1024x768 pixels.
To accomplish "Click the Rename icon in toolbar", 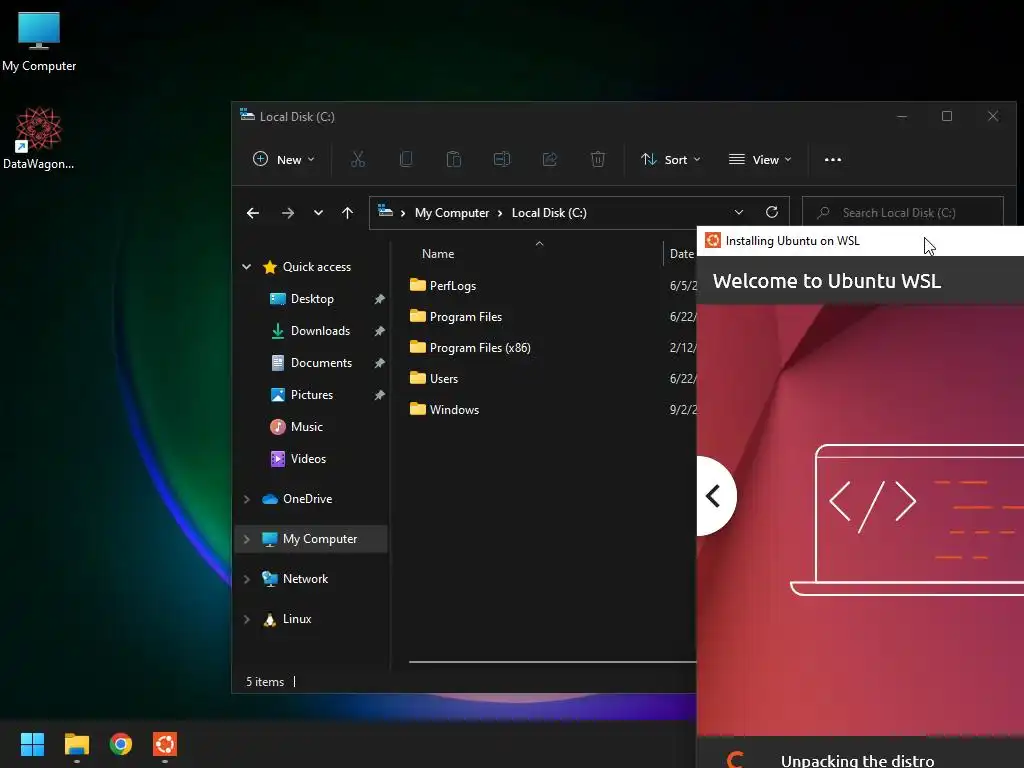I will 502,159.
